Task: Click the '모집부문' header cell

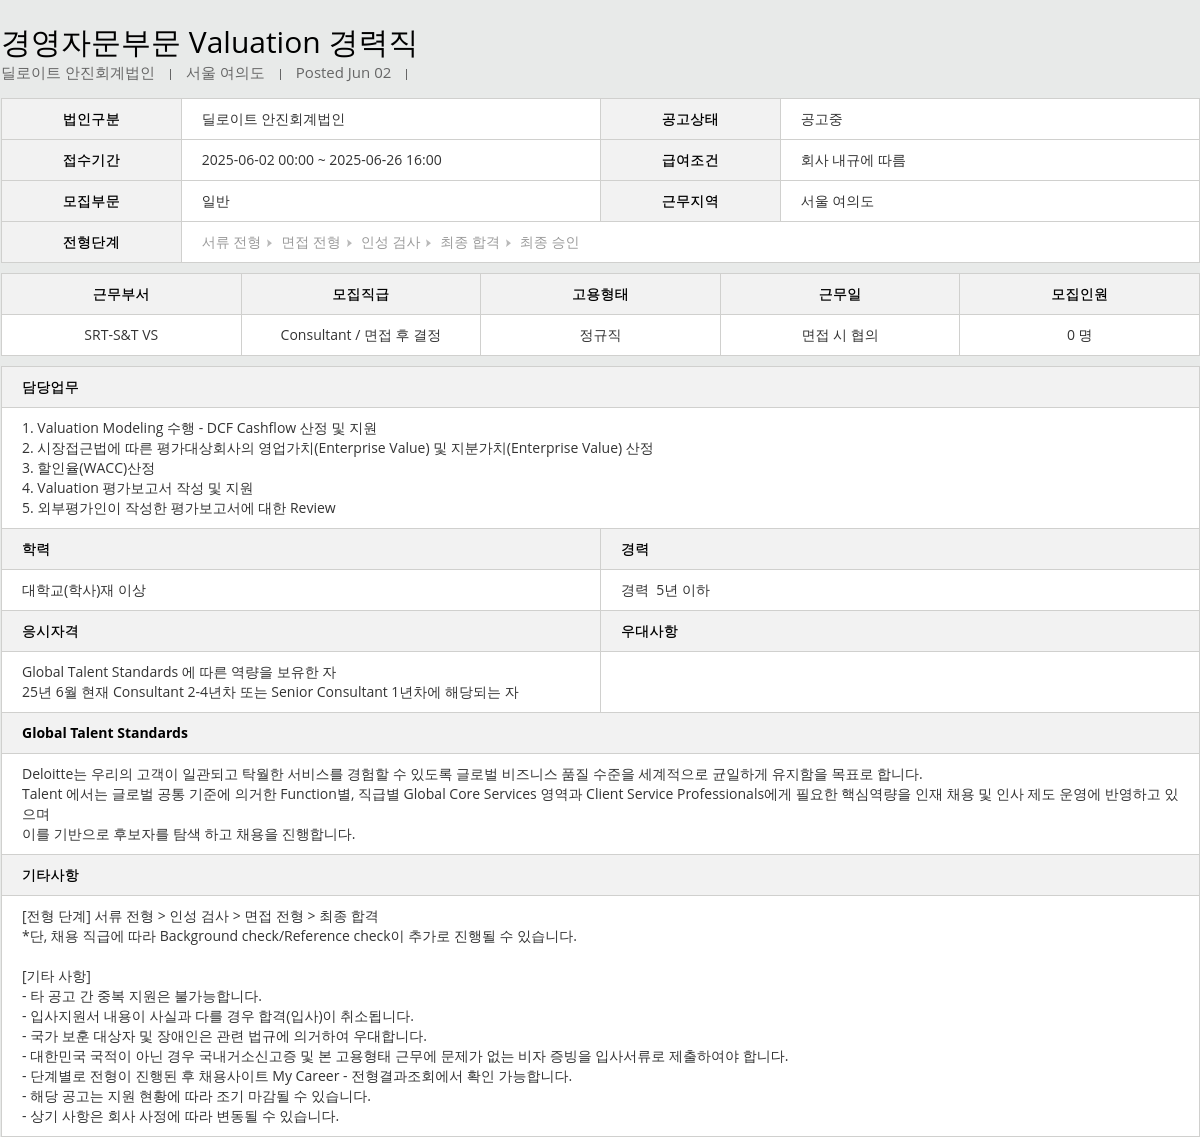Action: click(91, 201)
